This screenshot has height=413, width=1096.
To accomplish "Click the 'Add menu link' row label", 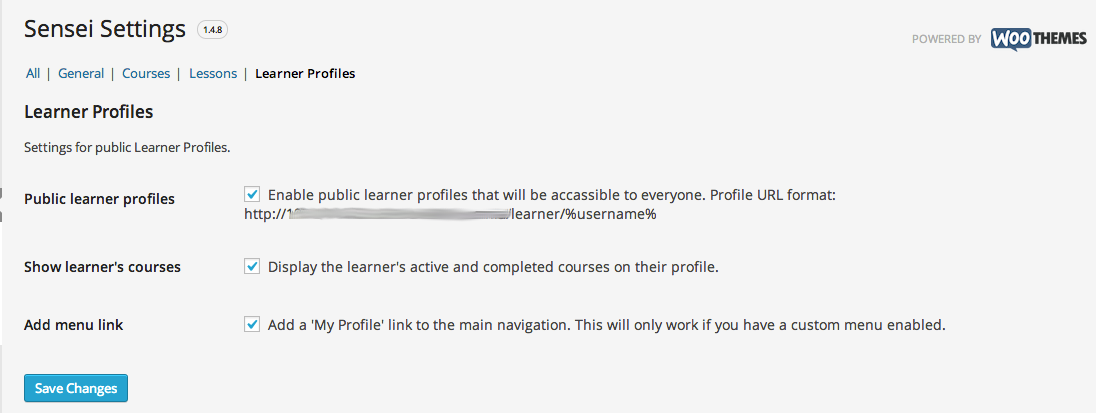I will pos(73,325).
